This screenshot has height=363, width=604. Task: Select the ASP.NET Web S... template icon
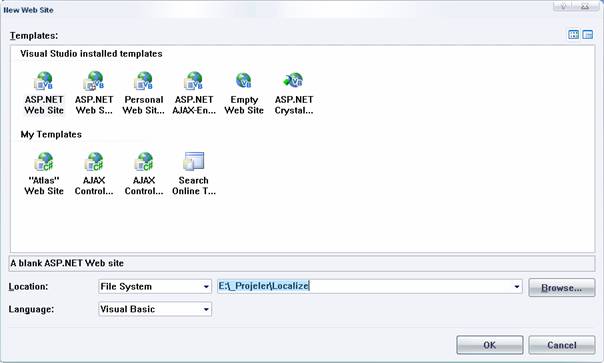click(x=94, y=93)
